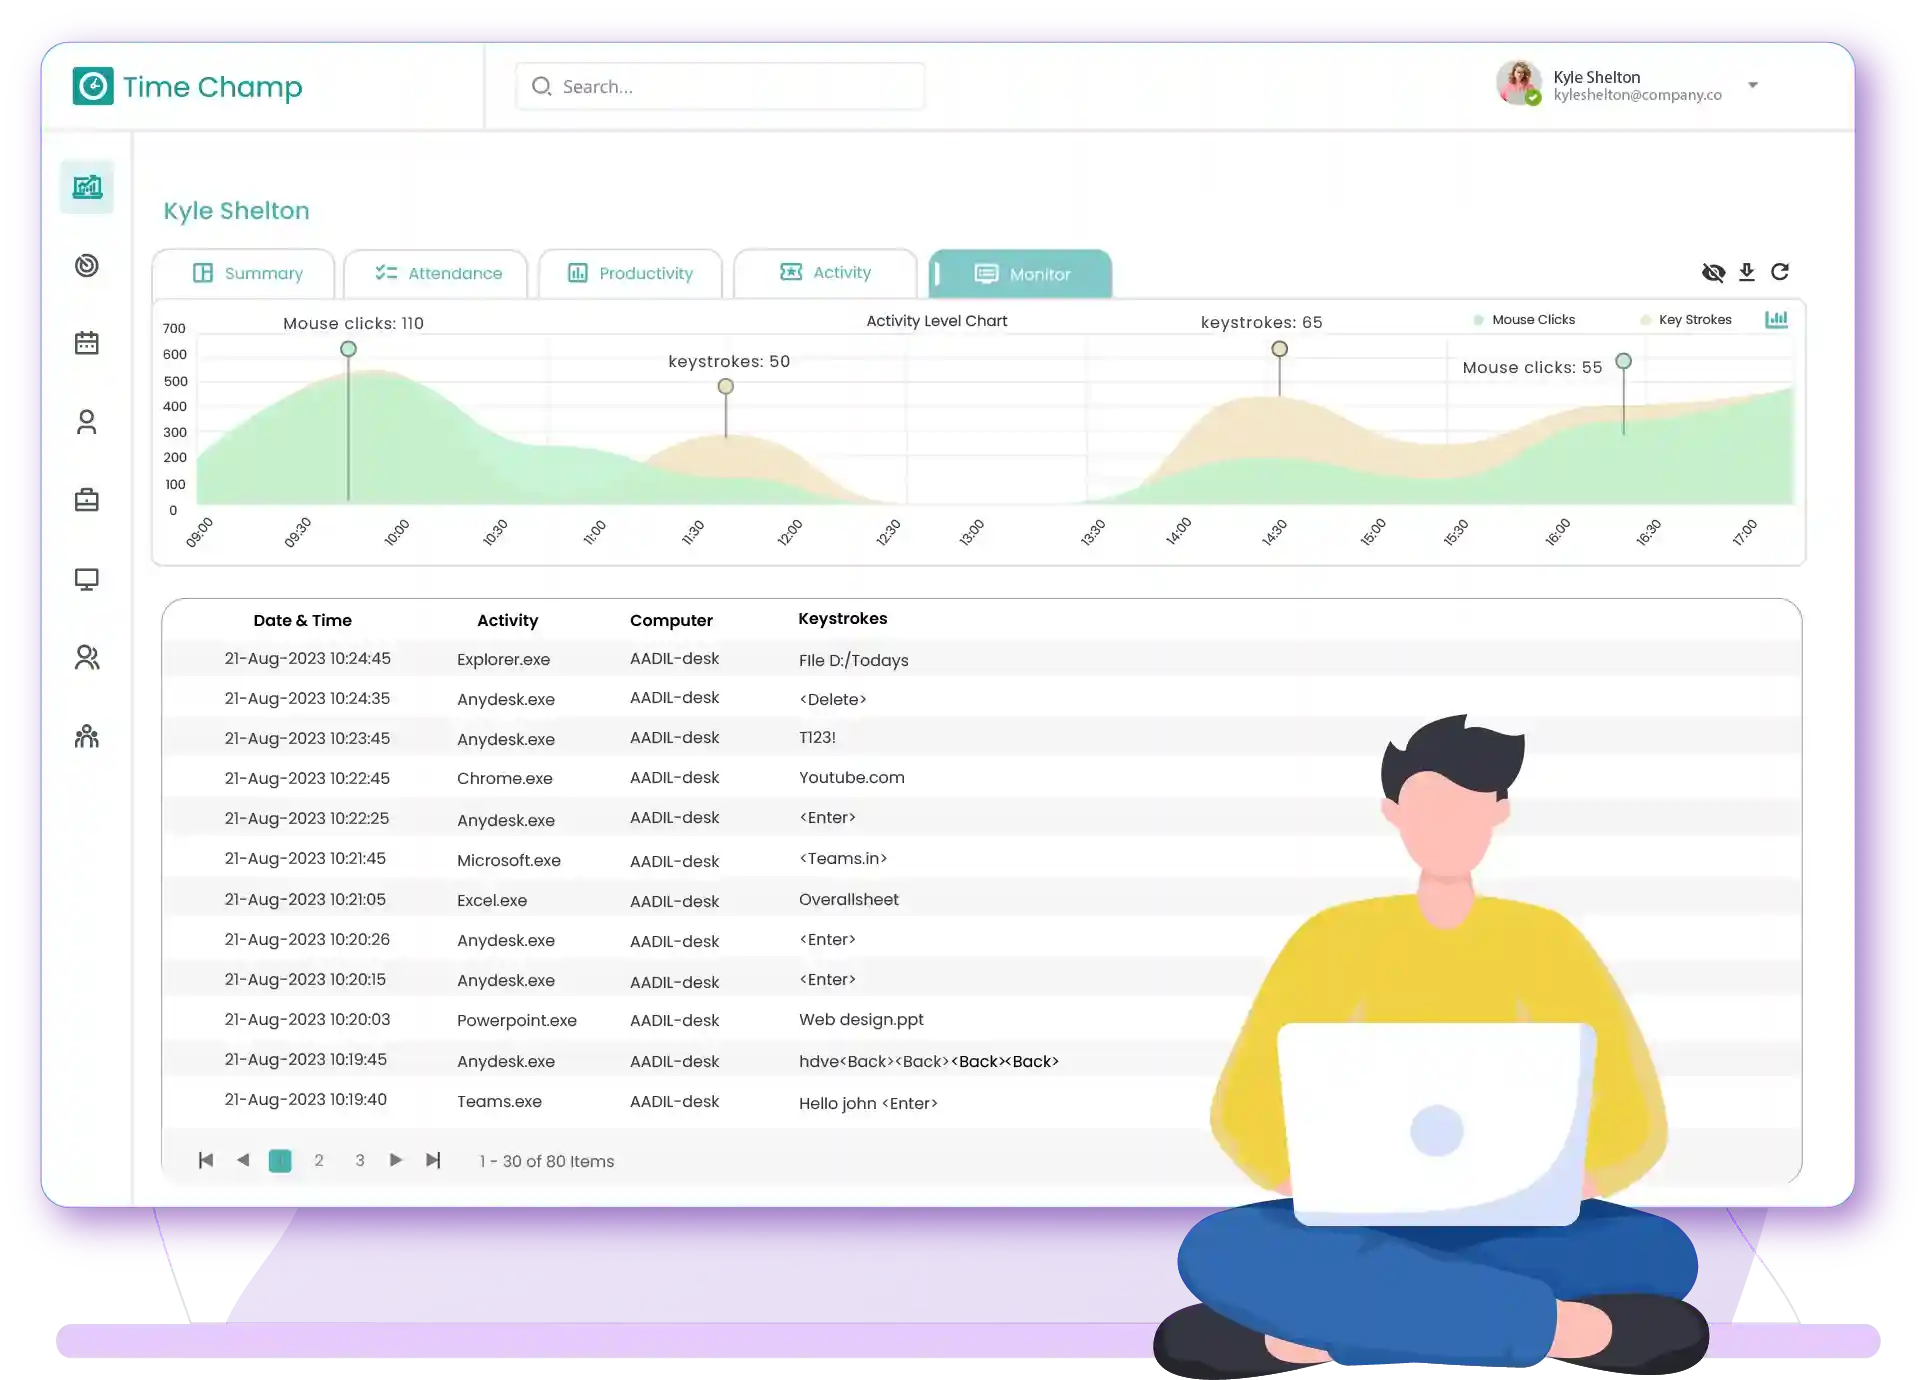Open the chart type selector beside the legend
The height and width of the screenshot is (1380, 1924).
click(x=1777, y=319)
